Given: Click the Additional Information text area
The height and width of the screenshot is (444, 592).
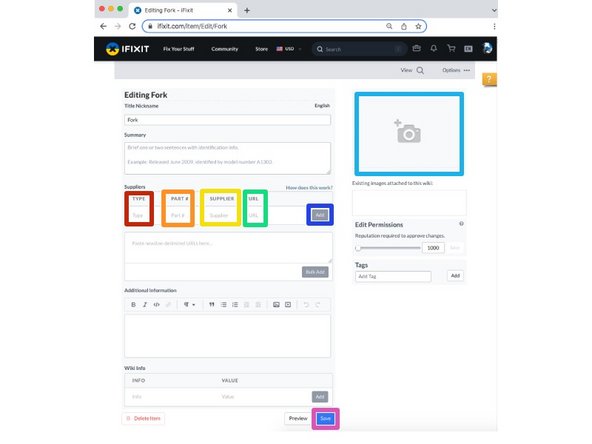Looking at the screenshot, I should [227, 336].
